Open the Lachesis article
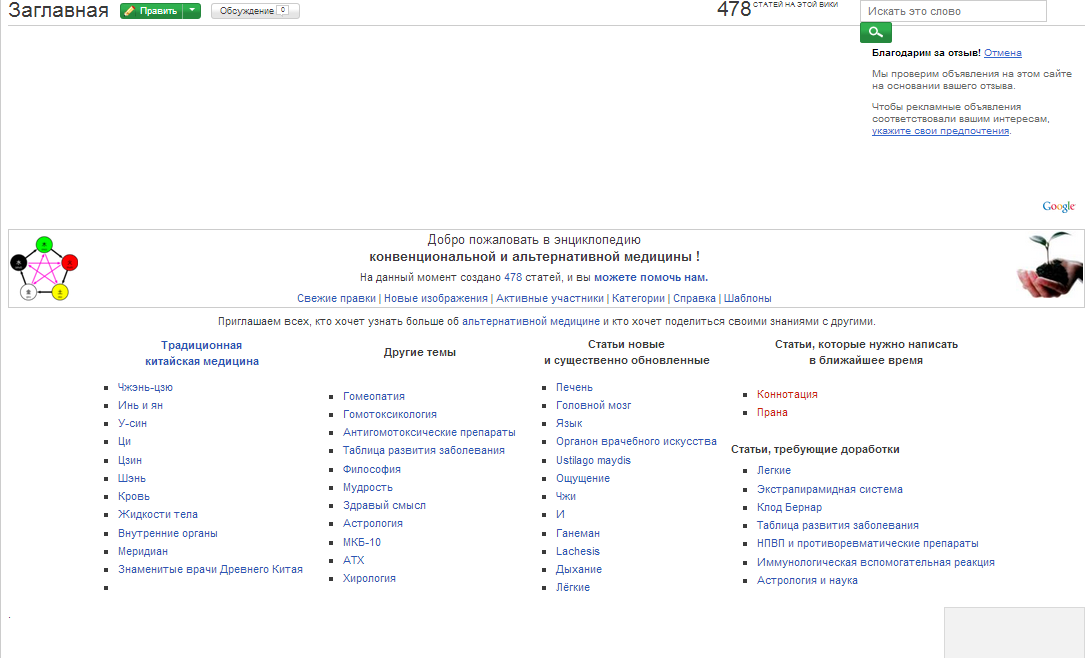The image size is (1092, 658). click(577, 551)
